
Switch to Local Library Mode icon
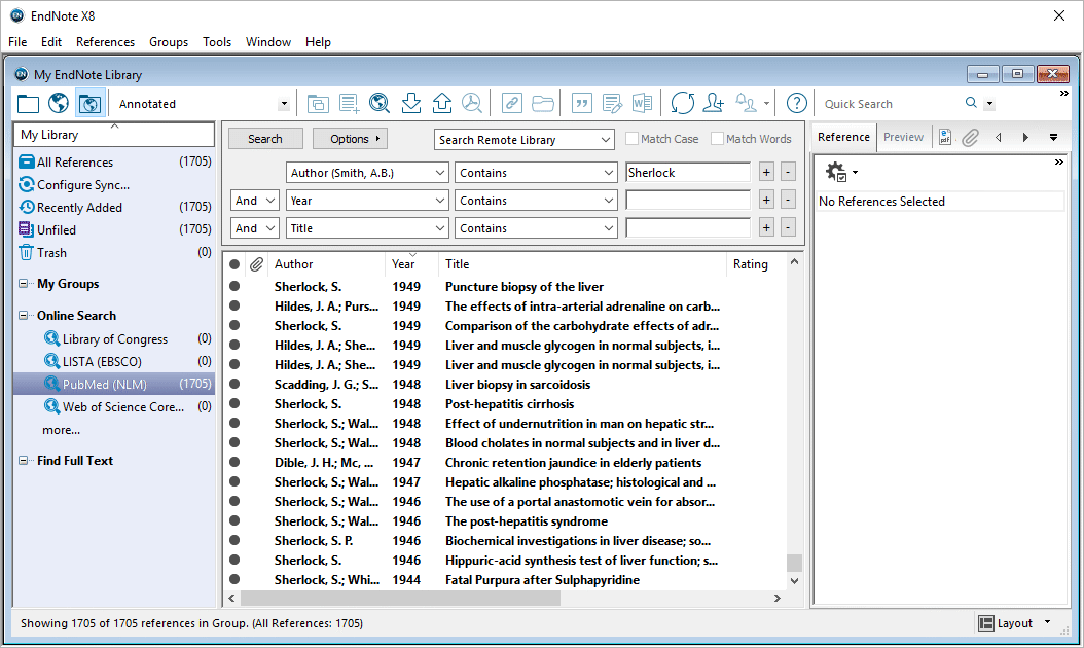[x=28, y=103]
